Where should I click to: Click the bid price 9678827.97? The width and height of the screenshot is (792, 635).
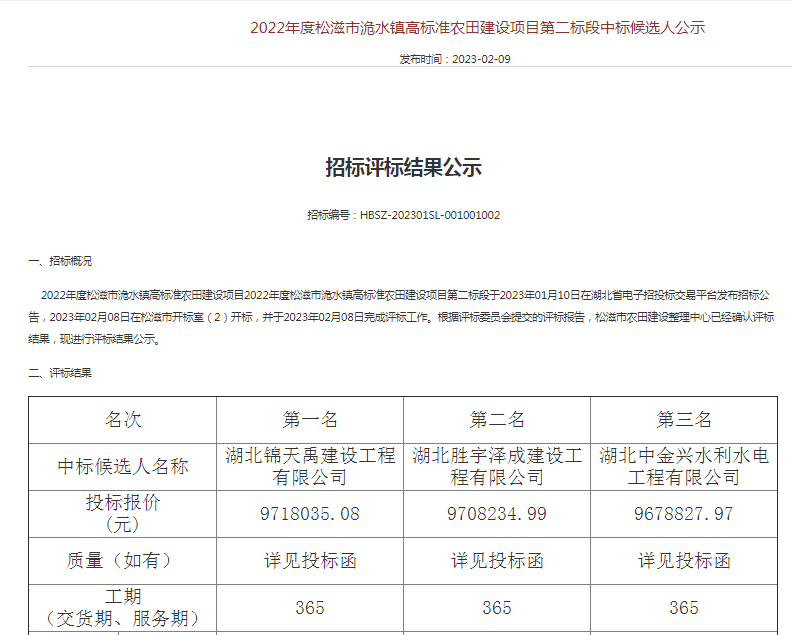[x=683, y=514]
